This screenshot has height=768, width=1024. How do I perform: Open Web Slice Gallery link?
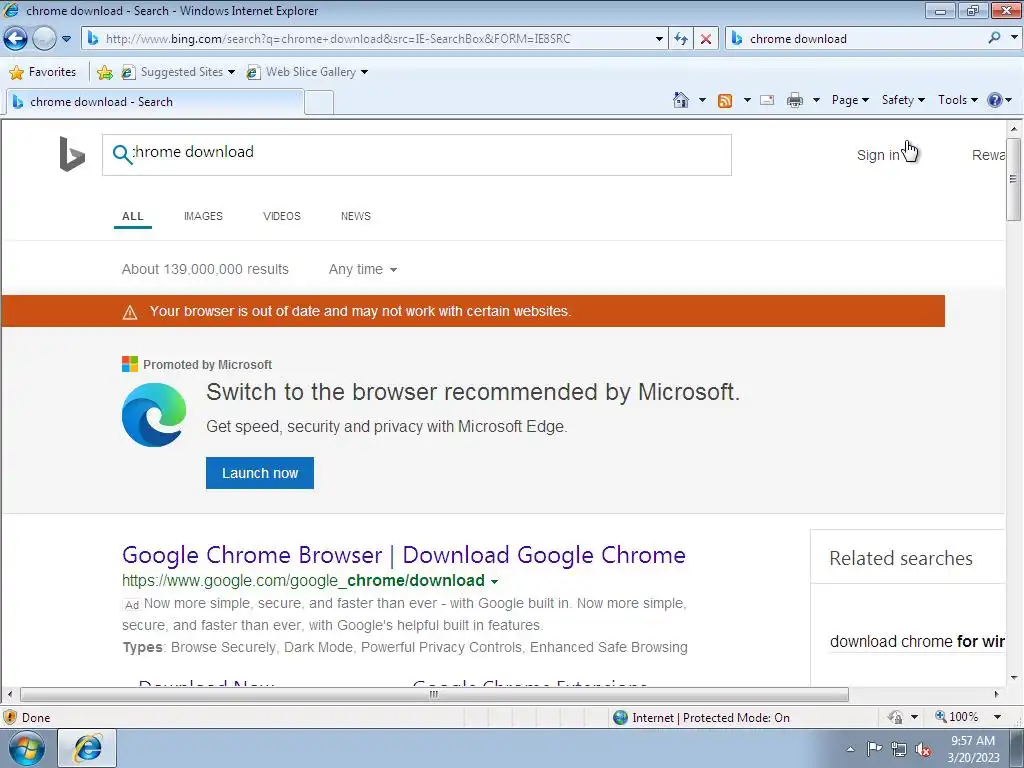click(x=307, y=72)
